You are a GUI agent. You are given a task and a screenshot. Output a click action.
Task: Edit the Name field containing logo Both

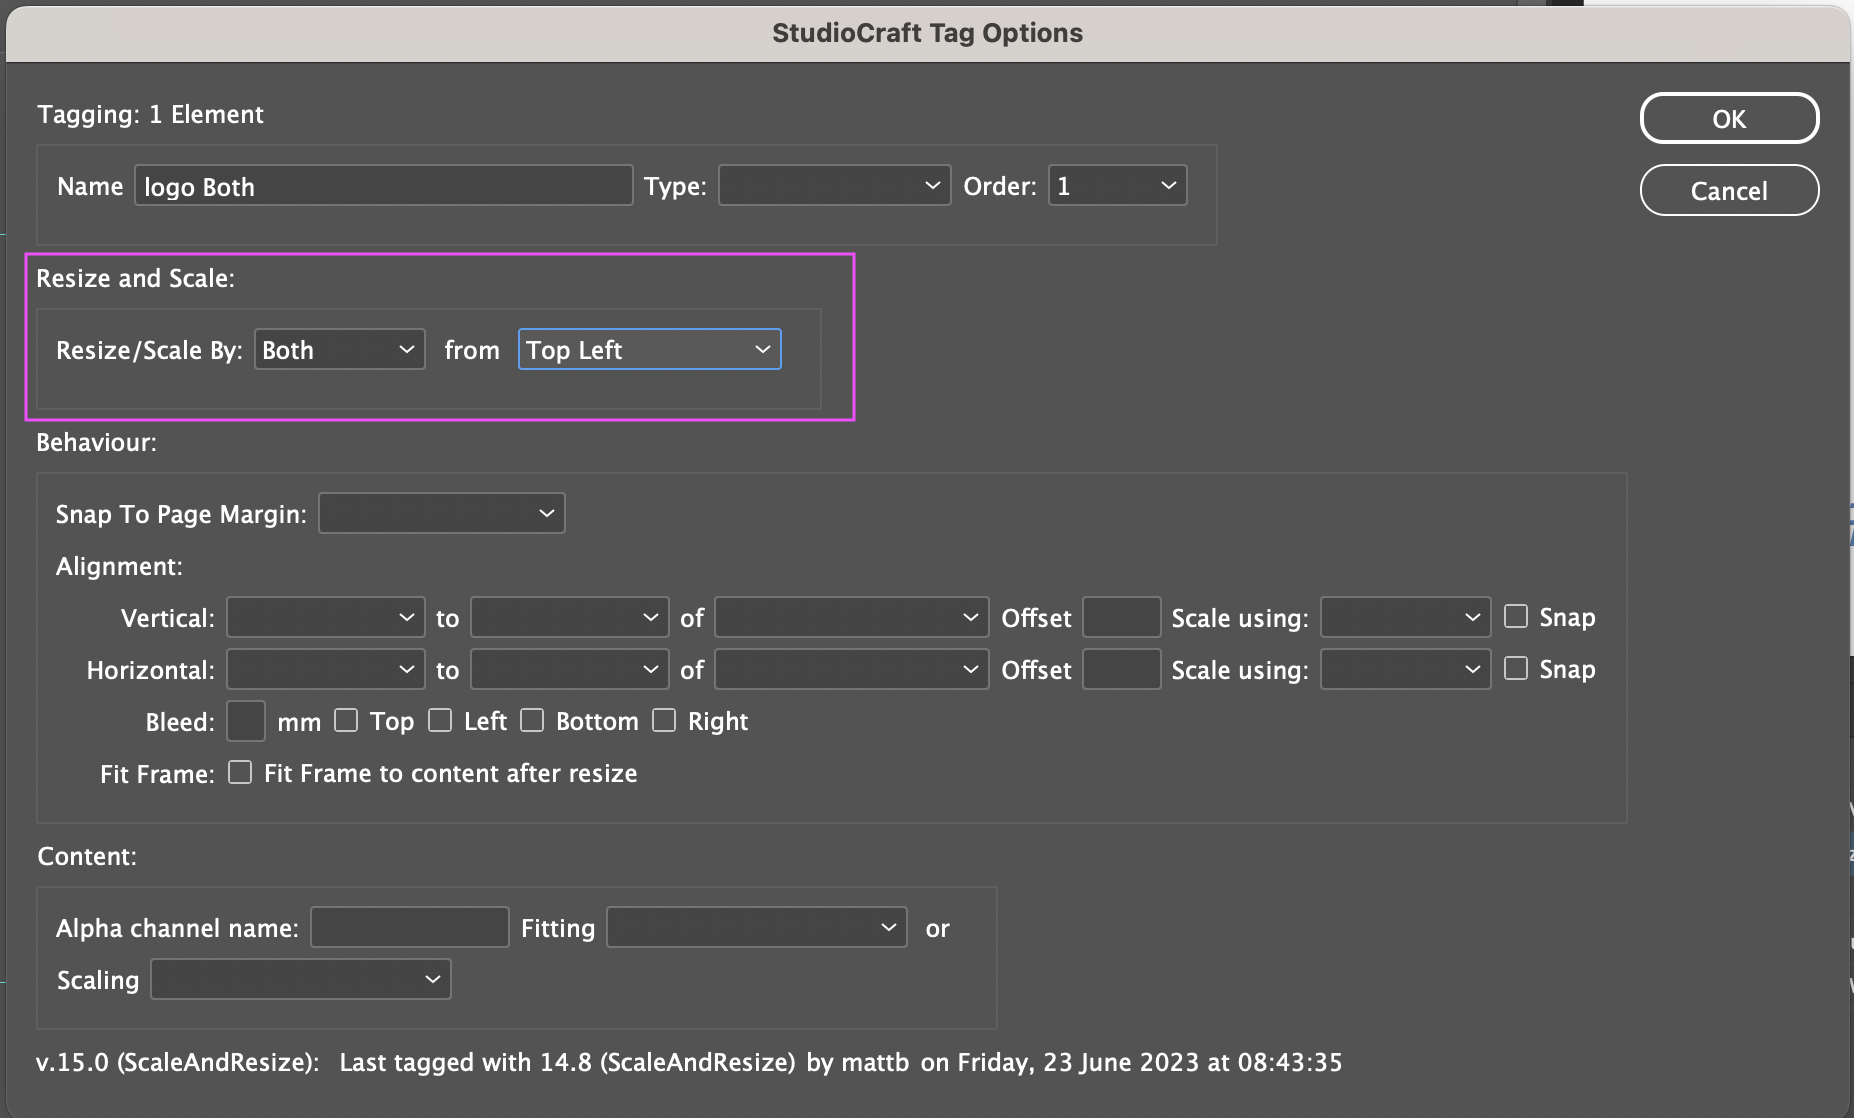pyautogui.click(x=384, y=186)
